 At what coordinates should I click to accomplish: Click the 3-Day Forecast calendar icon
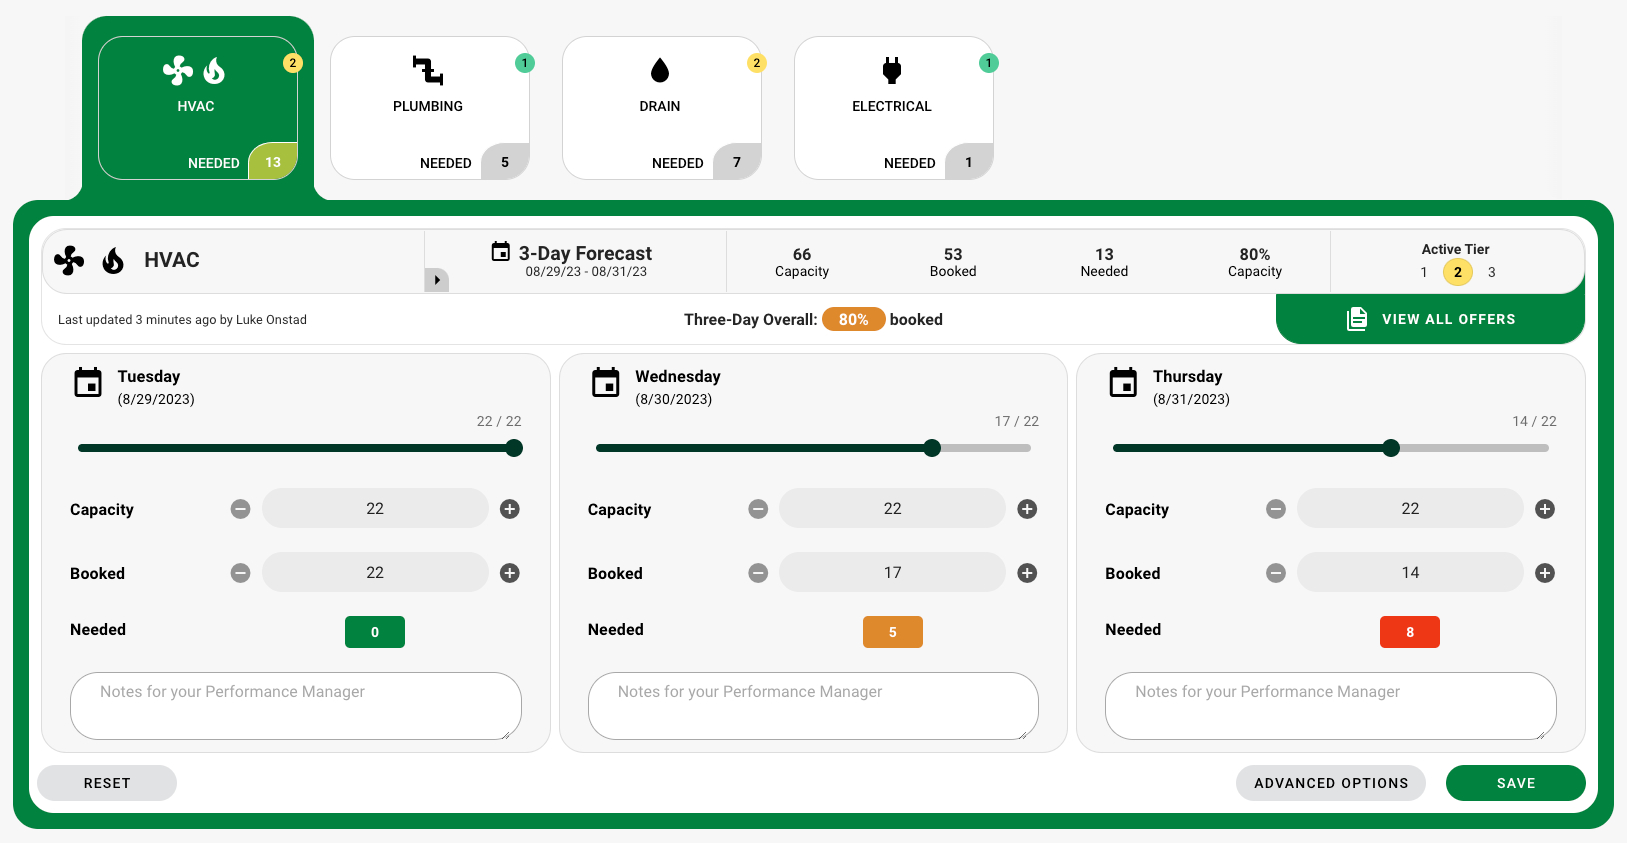pos(501,252)
